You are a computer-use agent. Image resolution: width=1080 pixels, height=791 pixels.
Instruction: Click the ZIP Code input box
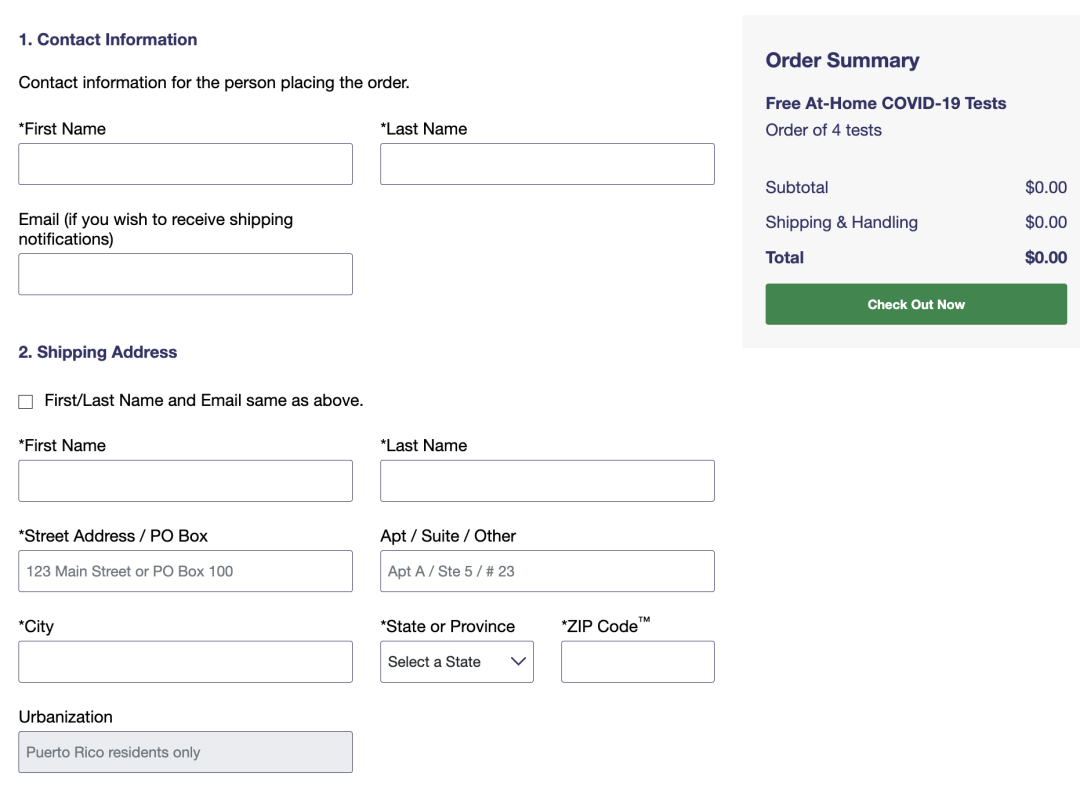click(x=638, y=662)
